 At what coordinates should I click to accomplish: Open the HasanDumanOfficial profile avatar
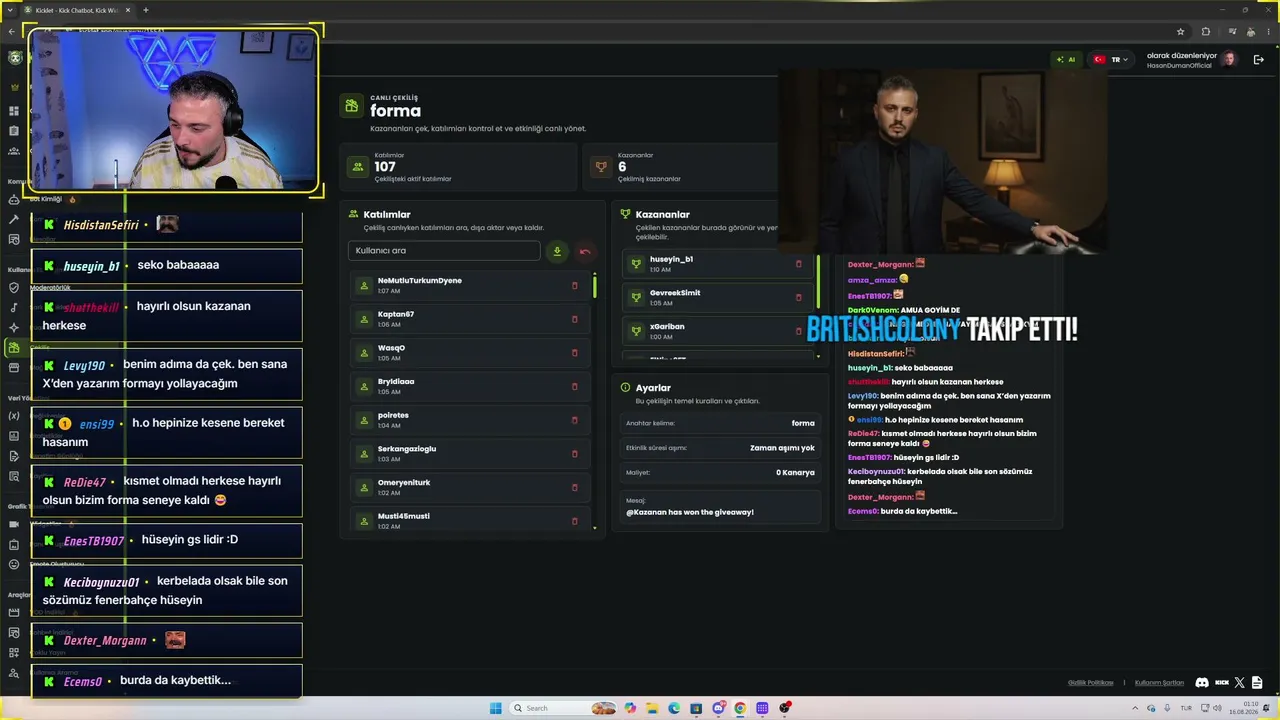[x=1230, y=60]
